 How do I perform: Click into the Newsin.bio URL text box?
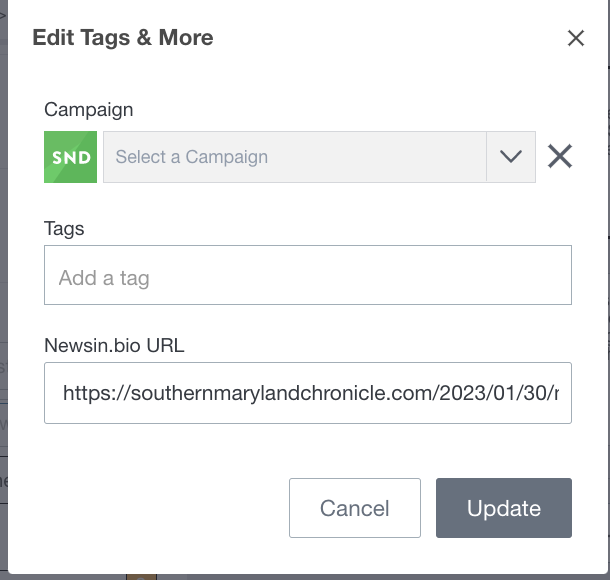[x=308, y=393]
